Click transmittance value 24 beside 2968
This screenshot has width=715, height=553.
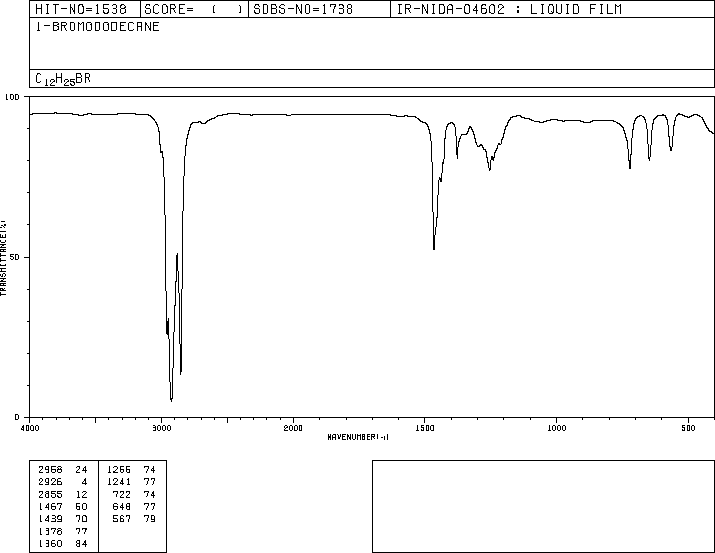(81, 470)
